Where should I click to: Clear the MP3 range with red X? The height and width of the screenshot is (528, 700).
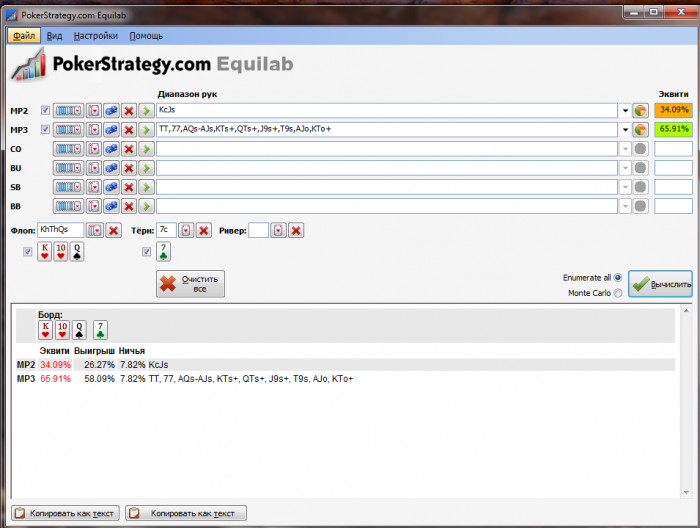[129, 129]
